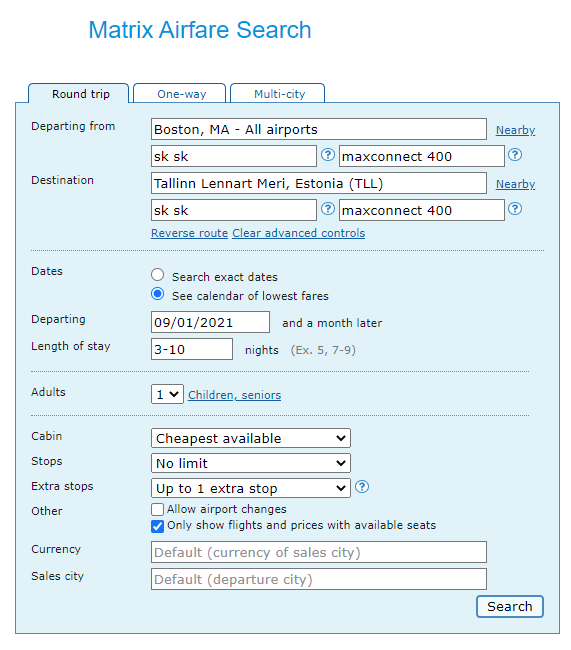Open the Adults count dropdown

point(167,394)
